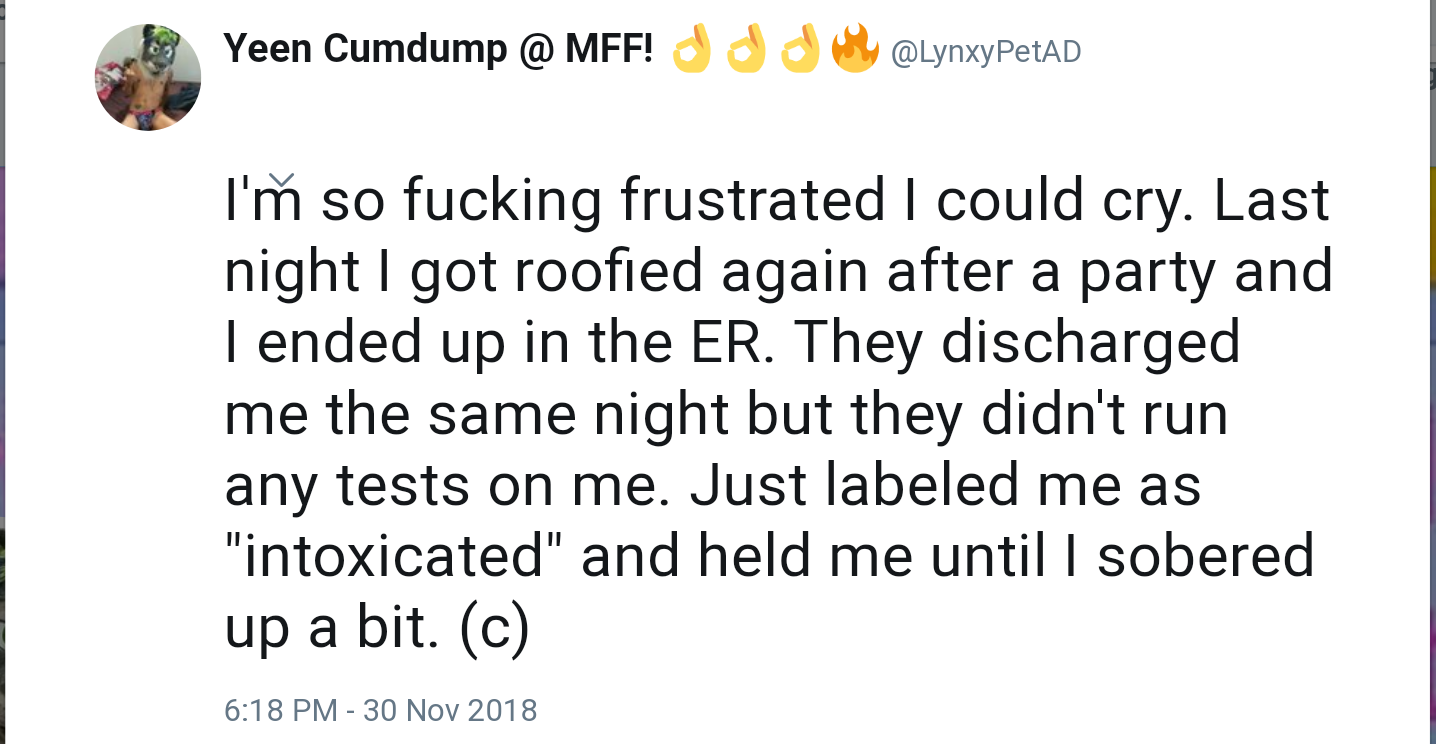Expand the small caret above tweet text
Screen dimensions: 1436x744
(282, 179)
